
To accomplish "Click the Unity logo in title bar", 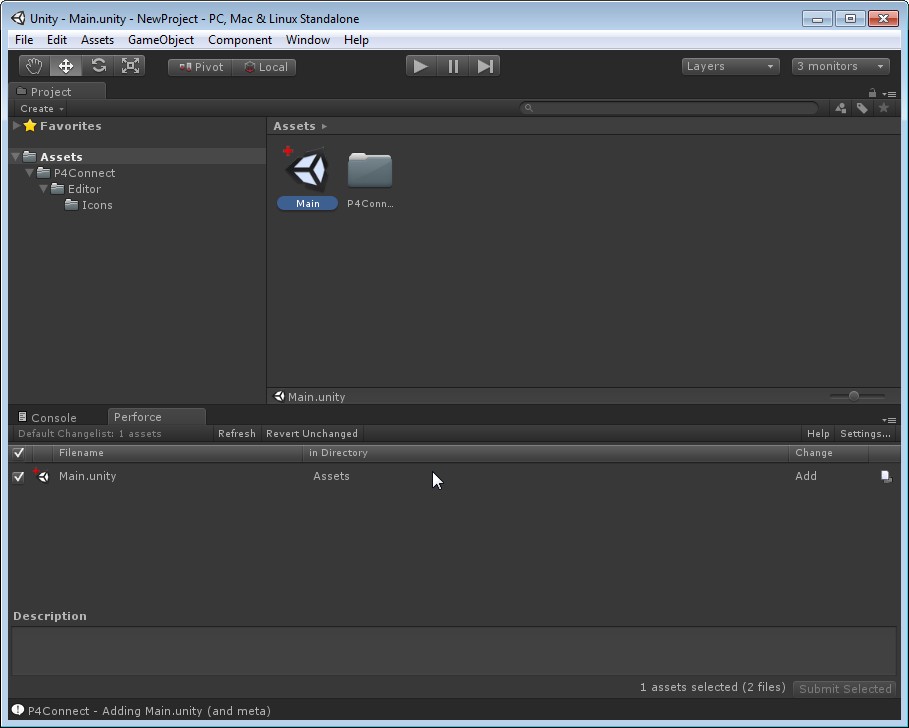I will 18,18.
